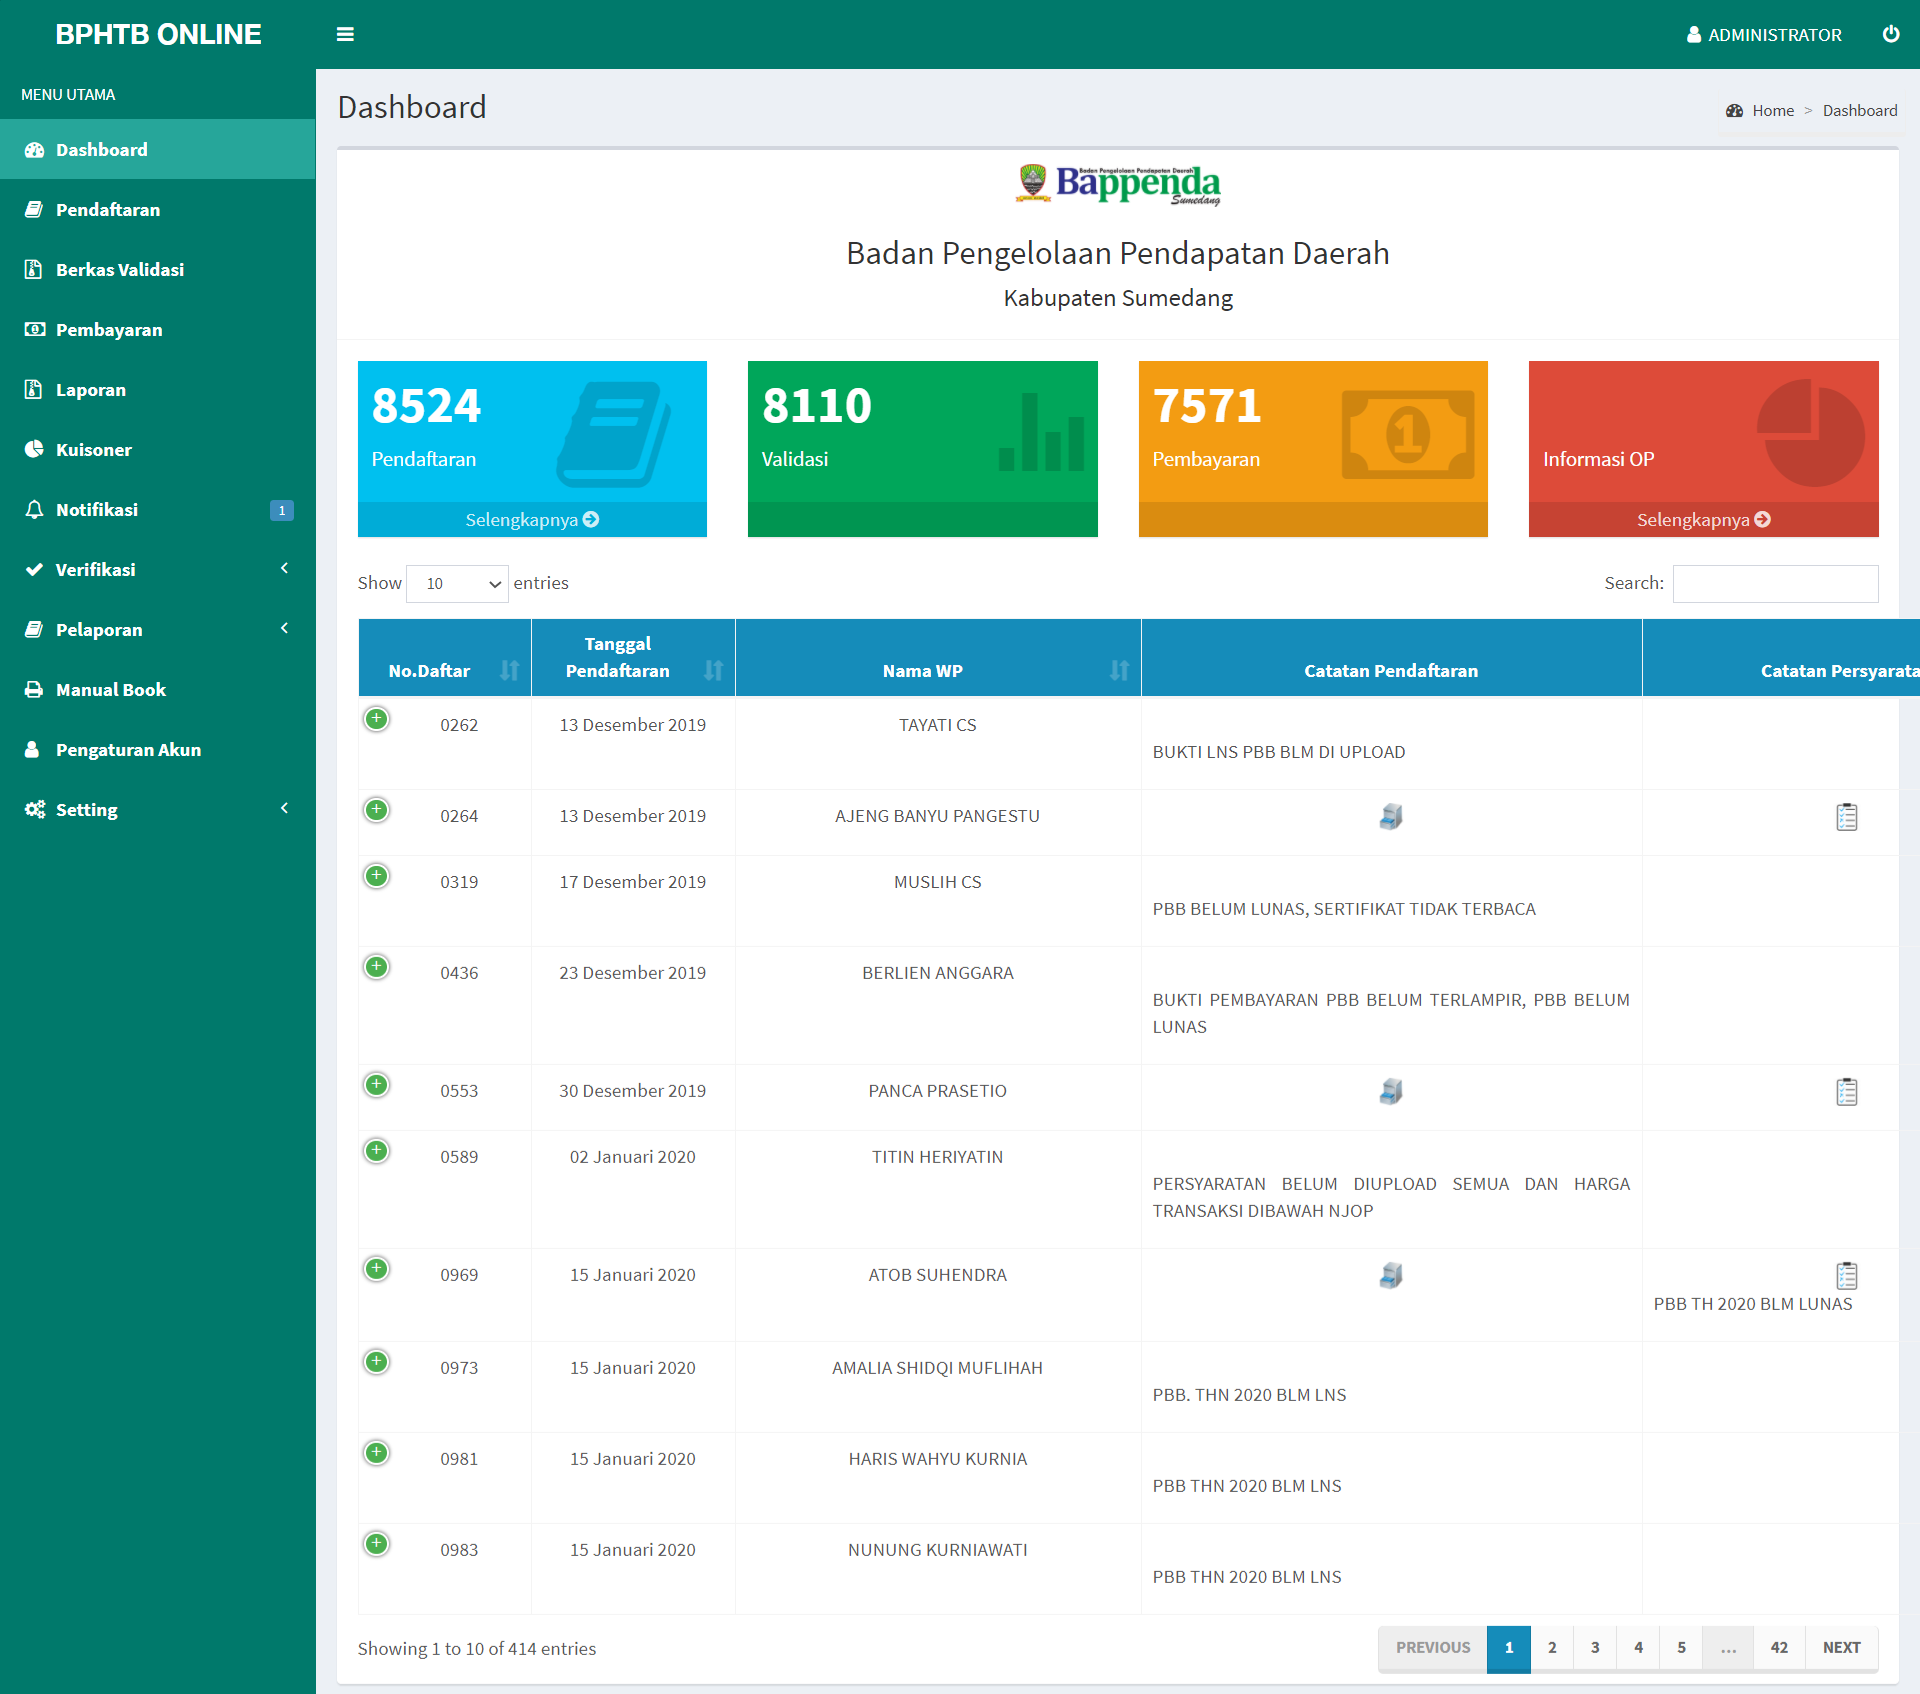Click the hamburger sidebar toggle icon
Screen dimensions: 1920x1694
345,35
